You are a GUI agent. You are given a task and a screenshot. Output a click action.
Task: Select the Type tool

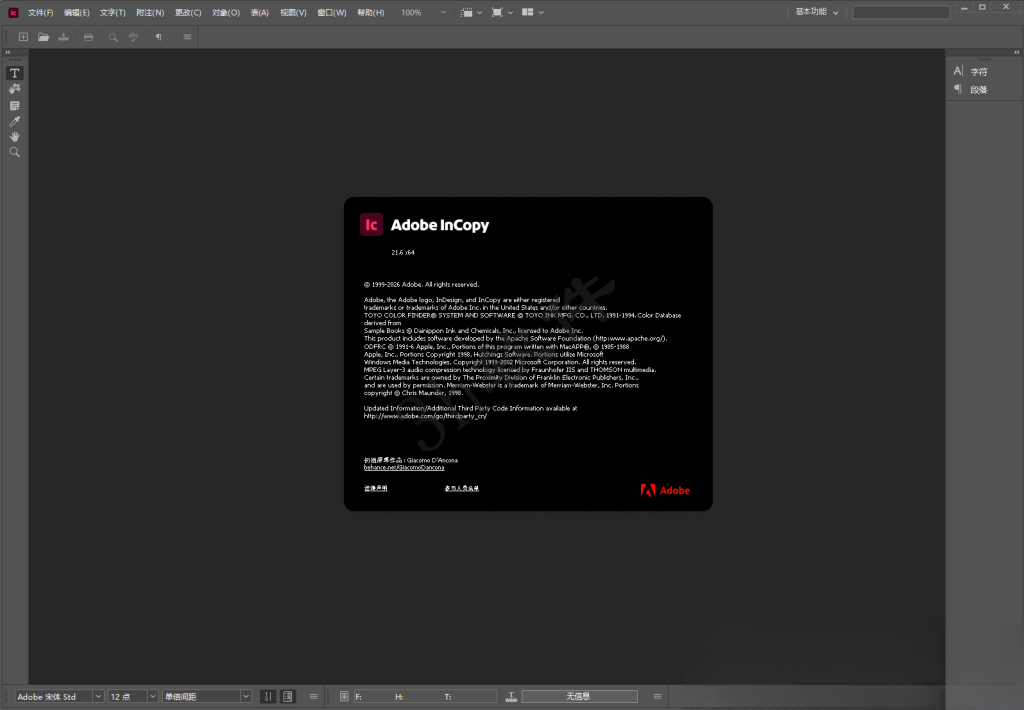(x=14, y=73)
